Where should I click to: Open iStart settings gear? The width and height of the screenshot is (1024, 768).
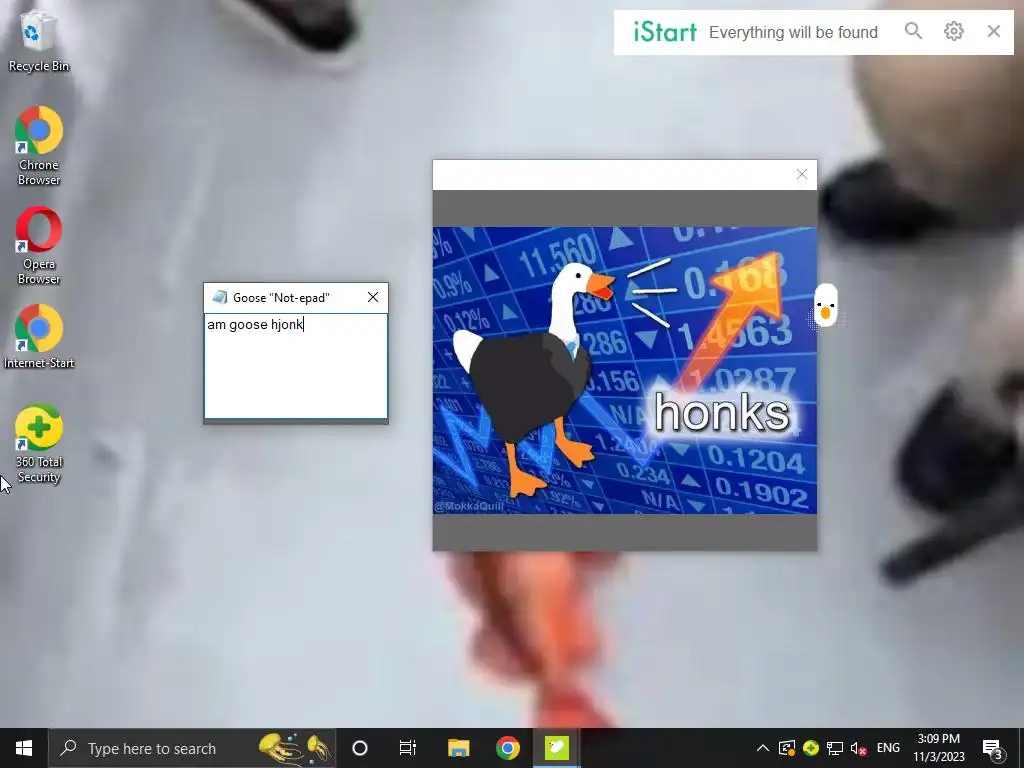pyautogui.click(x=953, y=31)
